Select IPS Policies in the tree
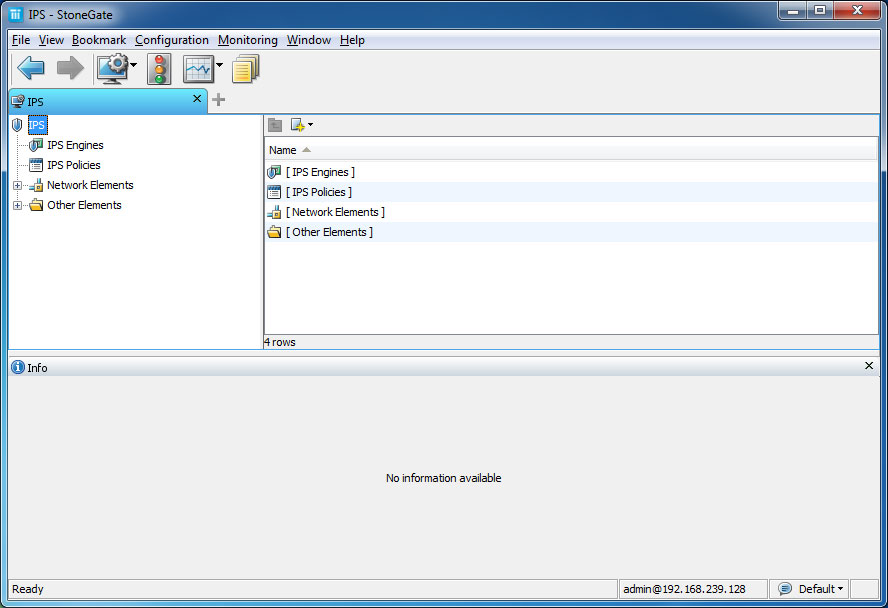The width and height of the screenshot is (888, 608). [x=74, y=165]
